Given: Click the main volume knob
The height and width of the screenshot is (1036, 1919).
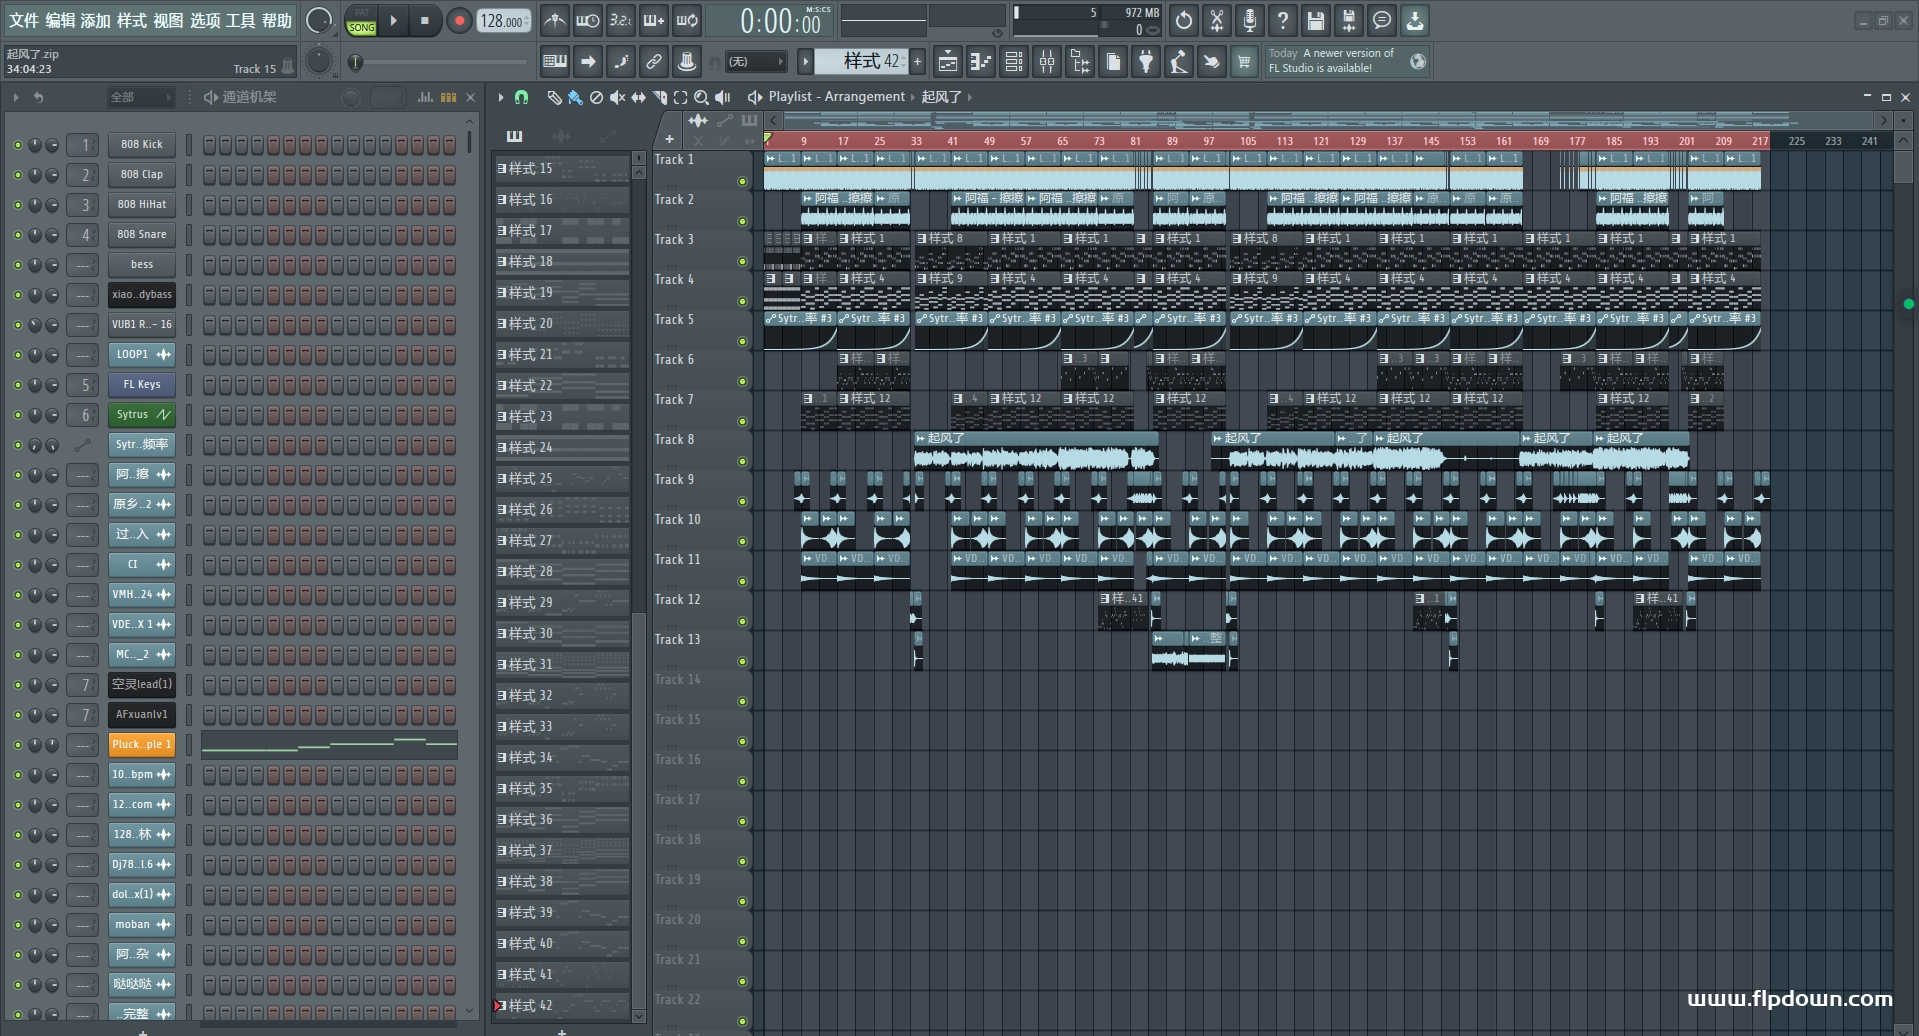Looking at the screenshot, I should point(319,20).
